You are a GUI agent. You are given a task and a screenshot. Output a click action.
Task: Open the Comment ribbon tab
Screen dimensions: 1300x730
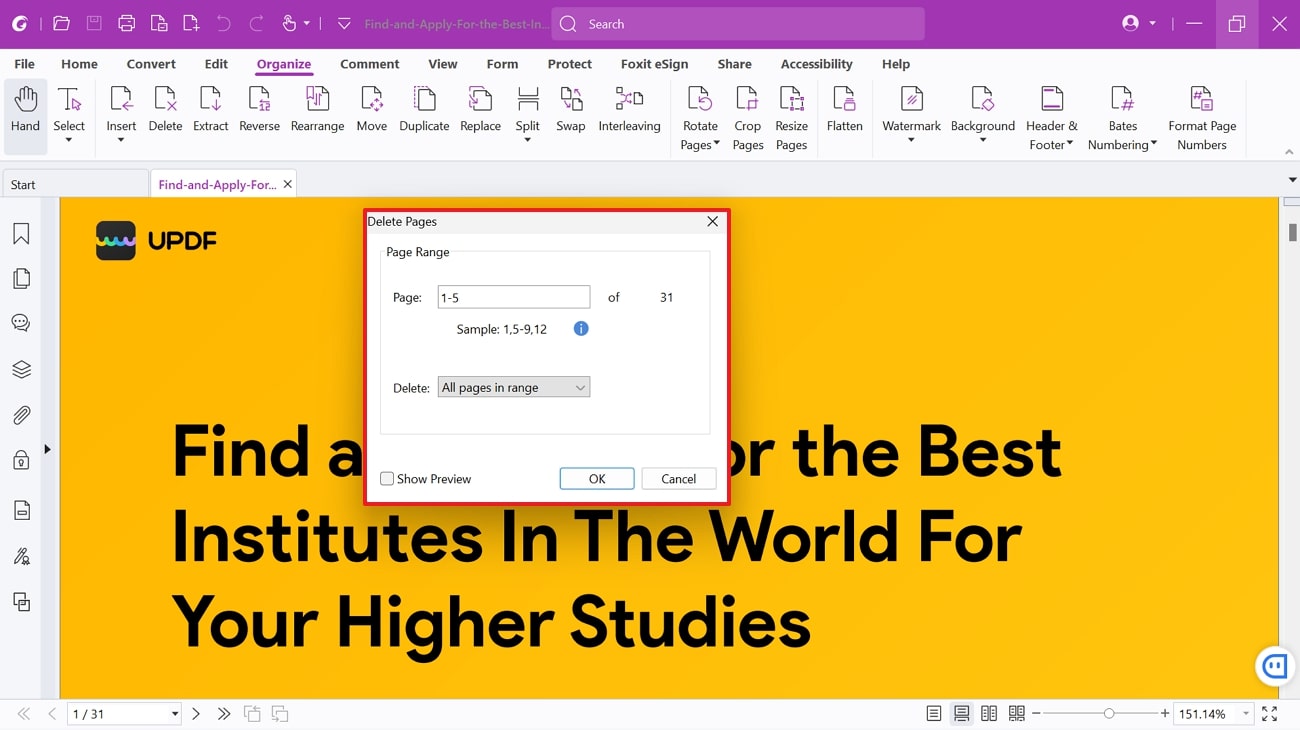coord(369,64)
